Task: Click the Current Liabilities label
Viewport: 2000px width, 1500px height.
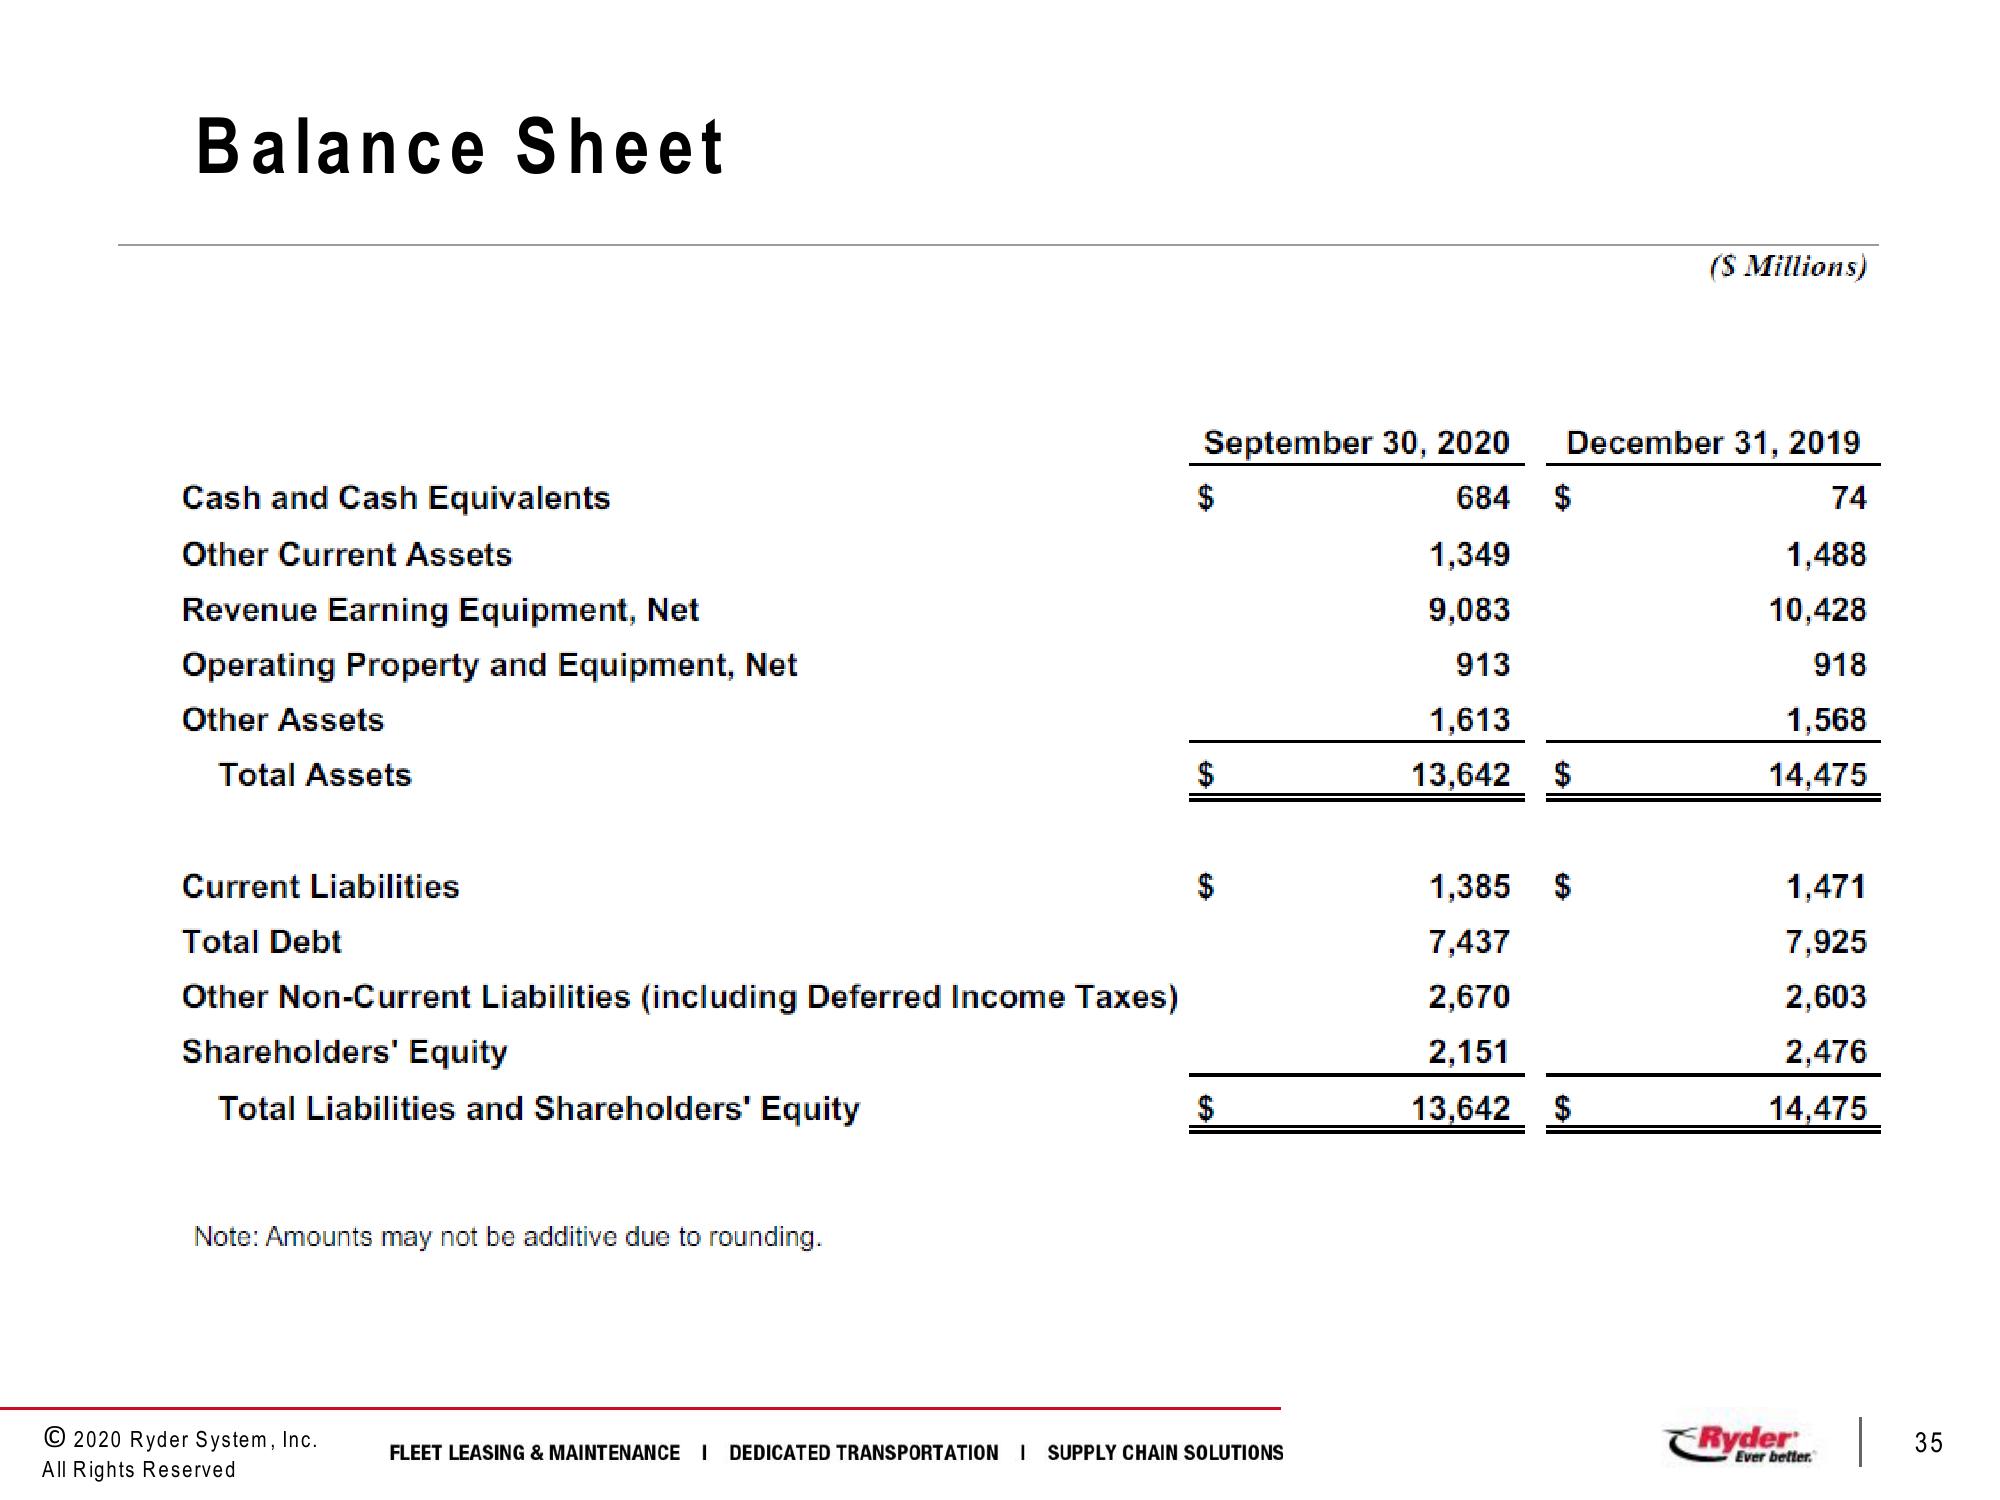Action: pyautogui.click(x=320, y=886)
